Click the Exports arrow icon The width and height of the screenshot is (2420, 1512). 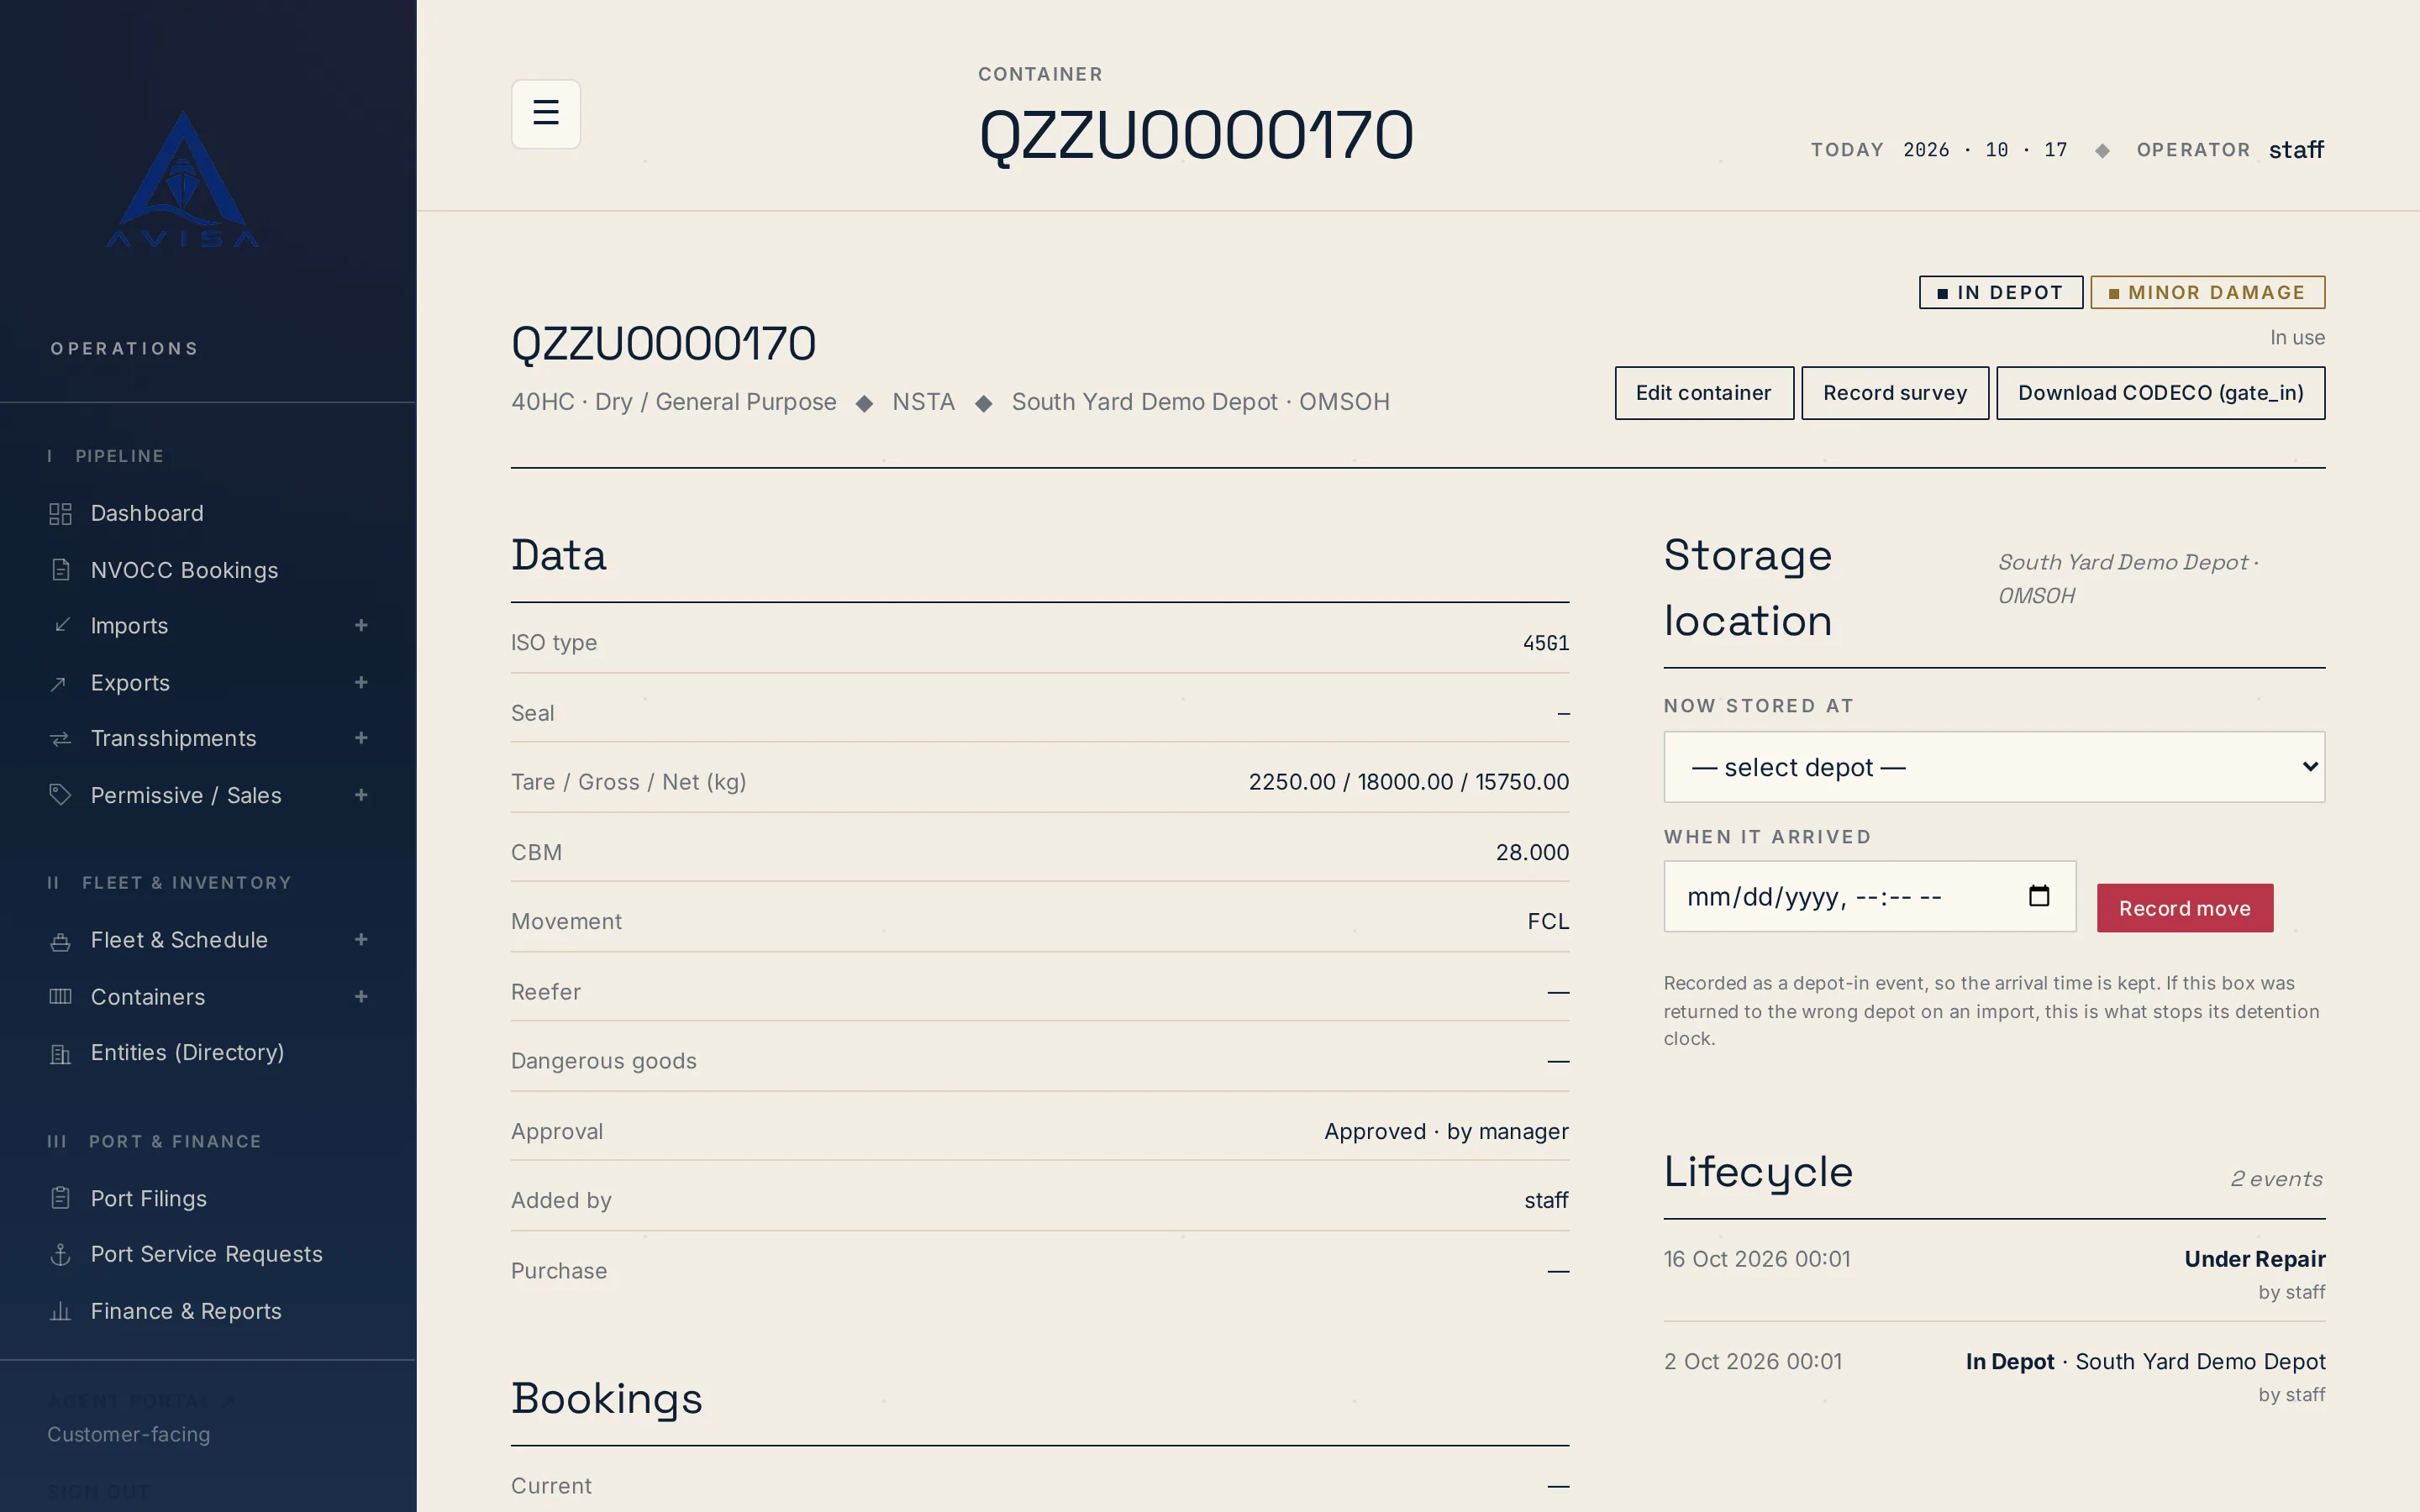click(x=60, y=683)
